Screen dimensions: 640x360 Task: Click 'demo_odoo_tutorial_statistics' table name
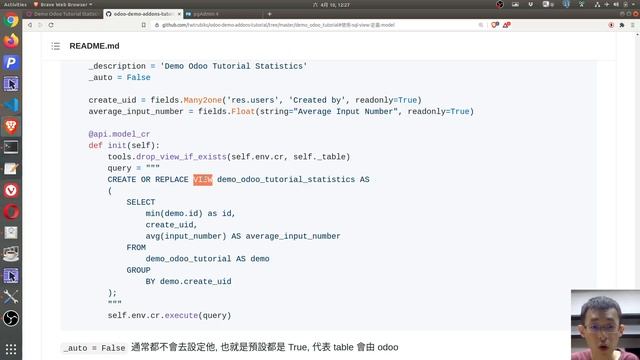tap(286, 180)
